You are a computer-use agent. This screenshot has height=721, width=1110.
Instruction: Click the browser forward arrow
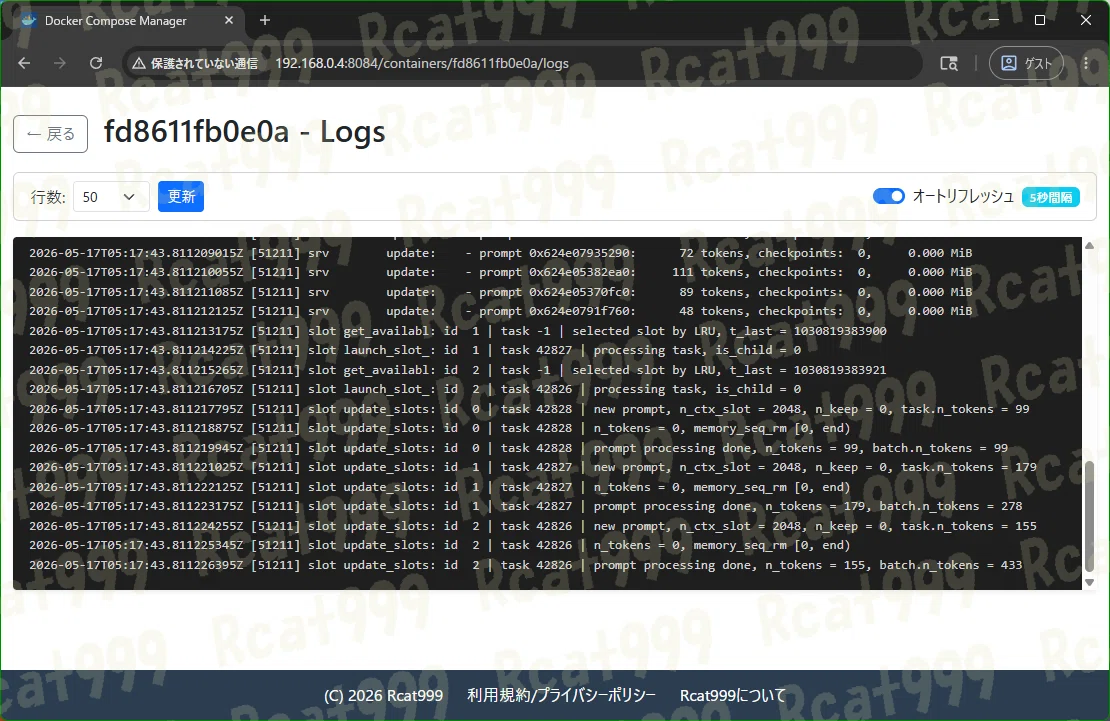pyautogui.click(x=60, y=63)
